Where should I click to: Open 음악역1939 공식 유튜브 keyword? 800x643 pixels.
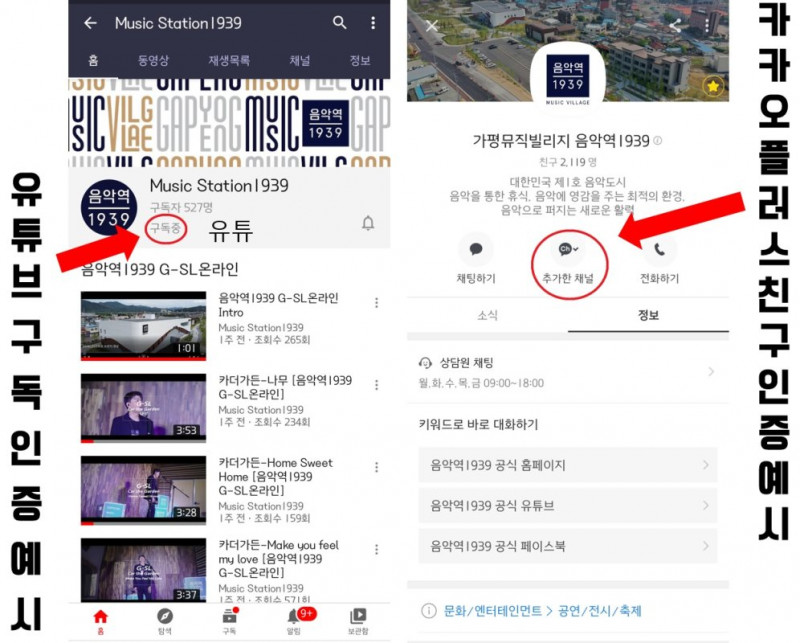(x=568, y=505)
